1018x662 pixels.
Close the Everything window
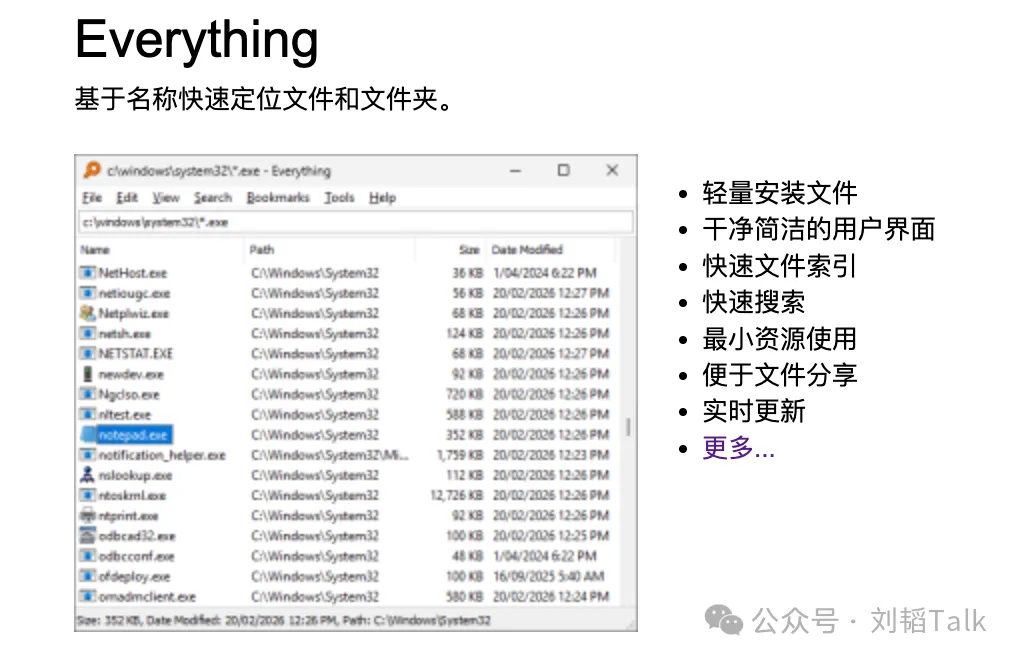[x=612, y=170]
